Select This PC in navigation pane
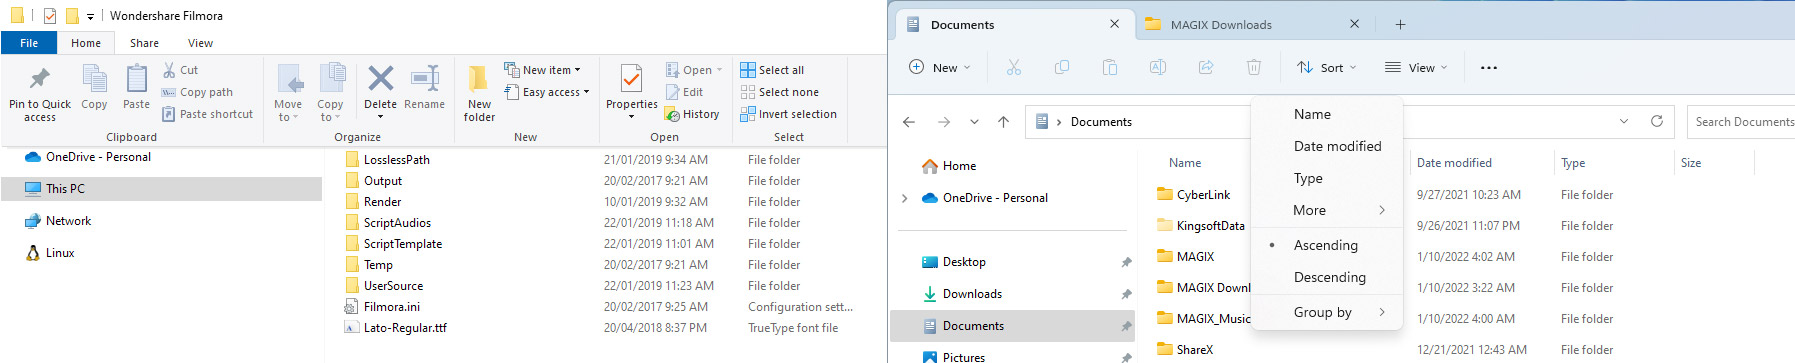The image size is (1795, 363). pyautogui.click(x=65, y=189)
